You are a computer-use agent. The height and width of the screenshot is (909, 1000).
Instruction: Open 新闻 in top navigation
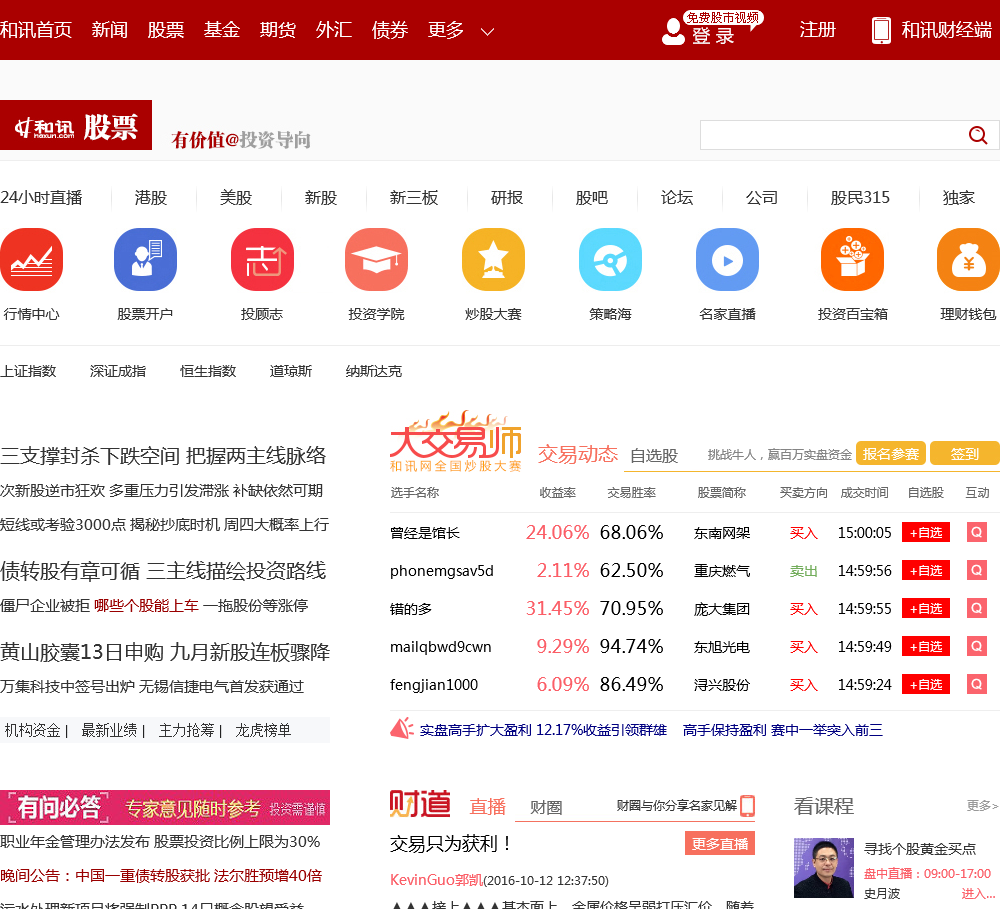click(110, 30)
